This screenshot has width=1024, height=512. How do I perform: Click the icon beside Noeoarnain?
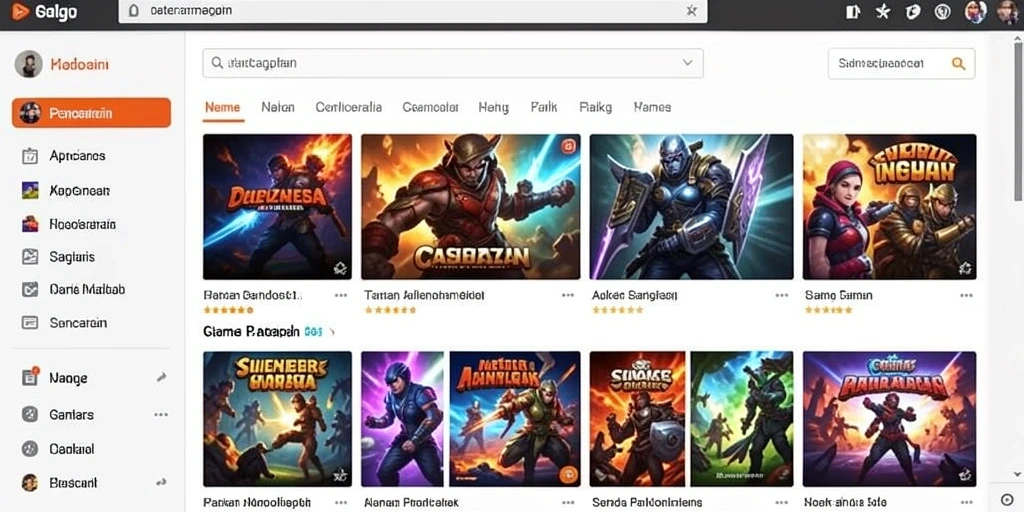tap(30, 224)
